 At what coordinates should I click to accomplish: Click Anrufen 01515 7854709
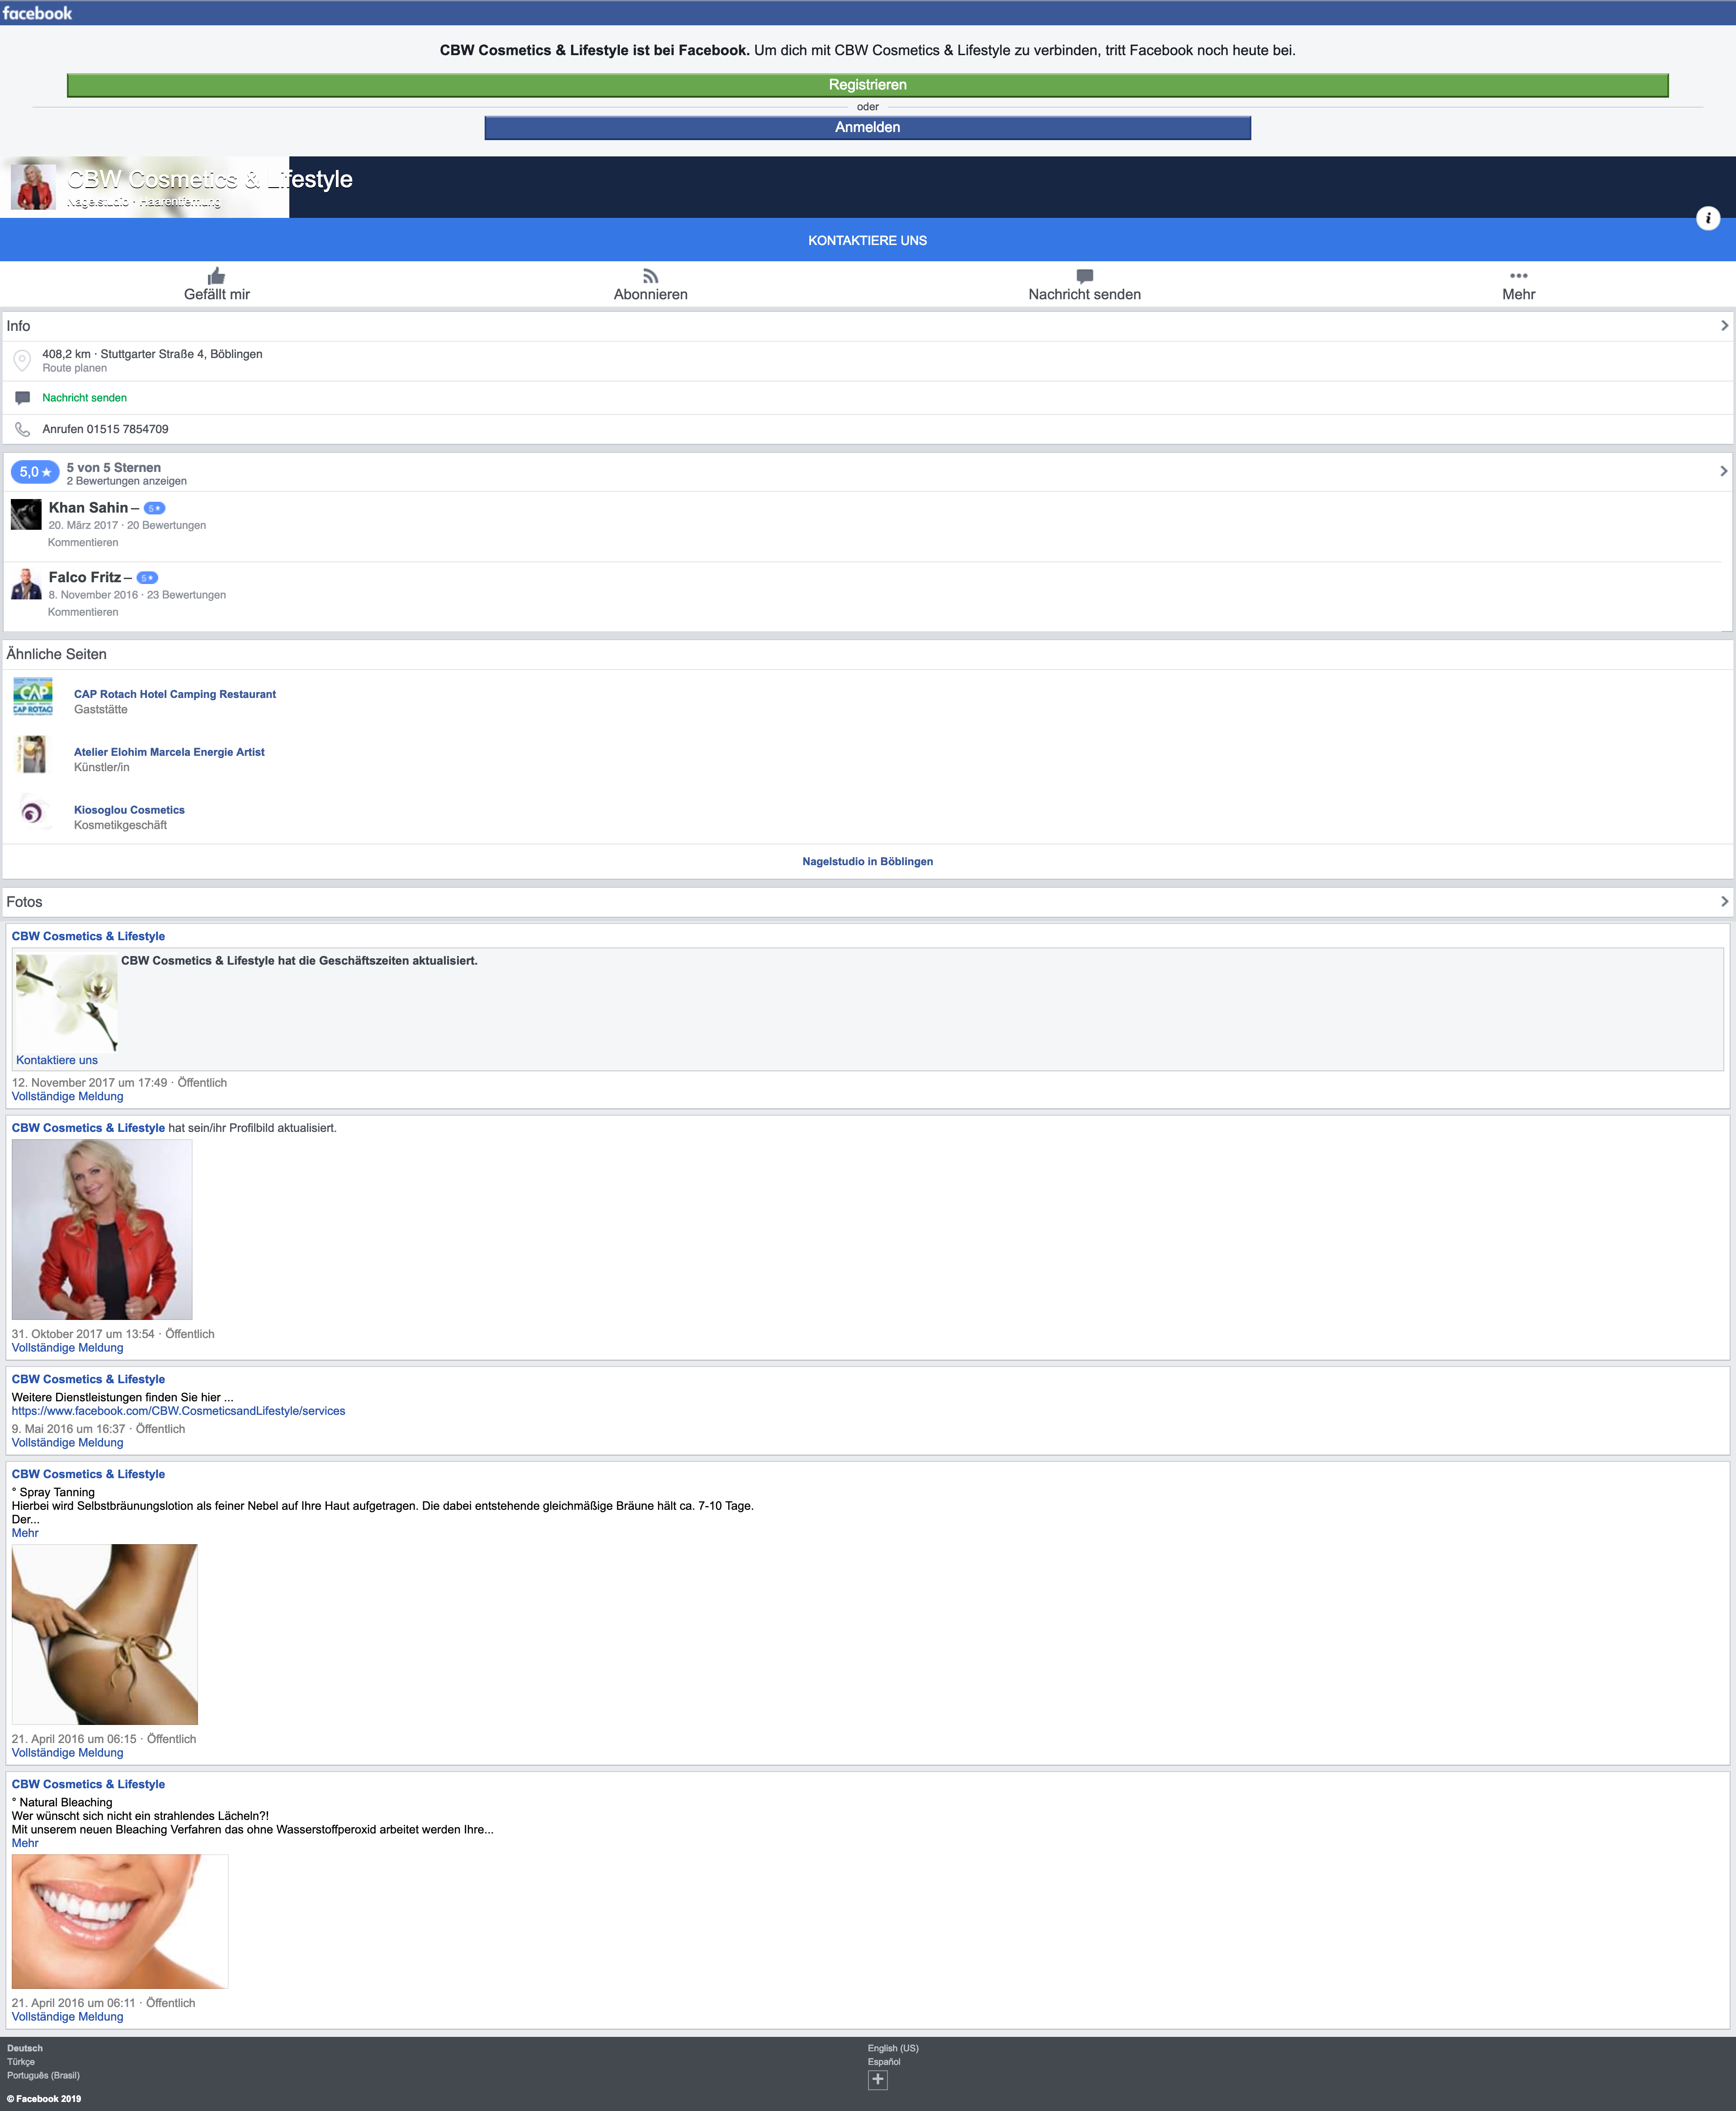tap(105, 429)
